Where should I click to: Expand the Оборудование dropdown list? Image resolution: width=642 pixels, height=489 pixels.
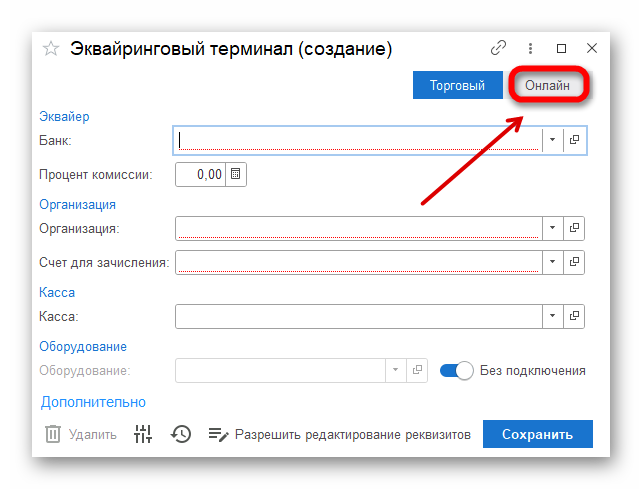396,370
